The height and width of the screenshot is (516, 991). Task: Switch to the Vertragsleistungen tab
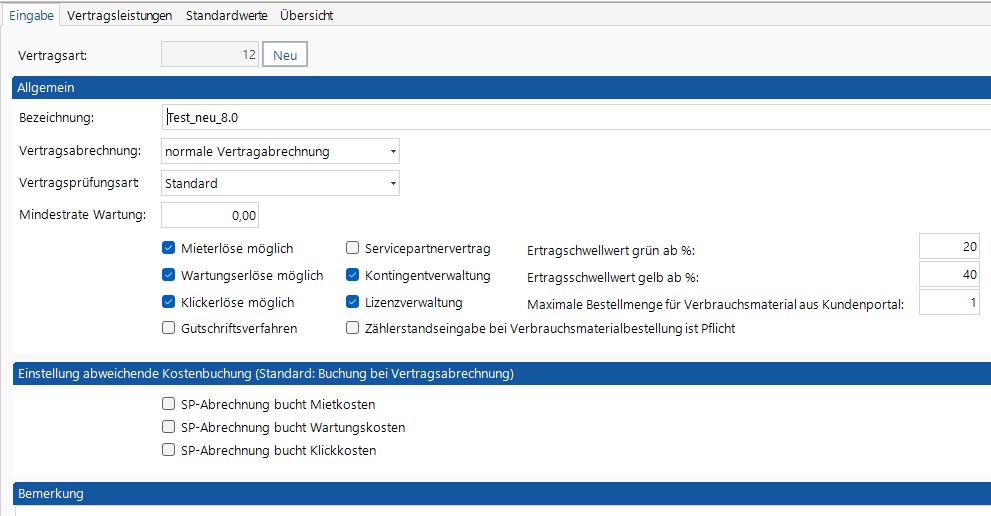pyautogui.click(x=119, y=15)
